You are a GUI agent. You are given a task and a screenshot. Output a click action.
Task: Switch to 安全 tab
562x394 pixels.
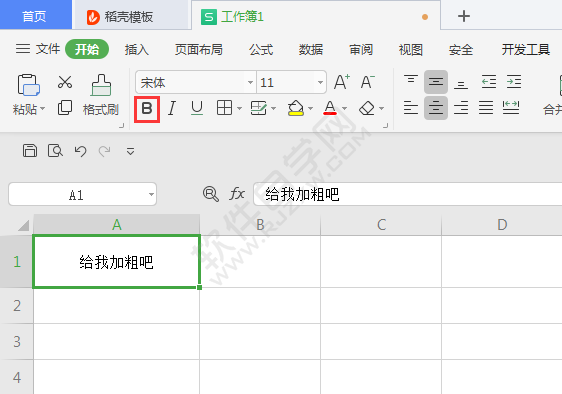coord(461,49)
